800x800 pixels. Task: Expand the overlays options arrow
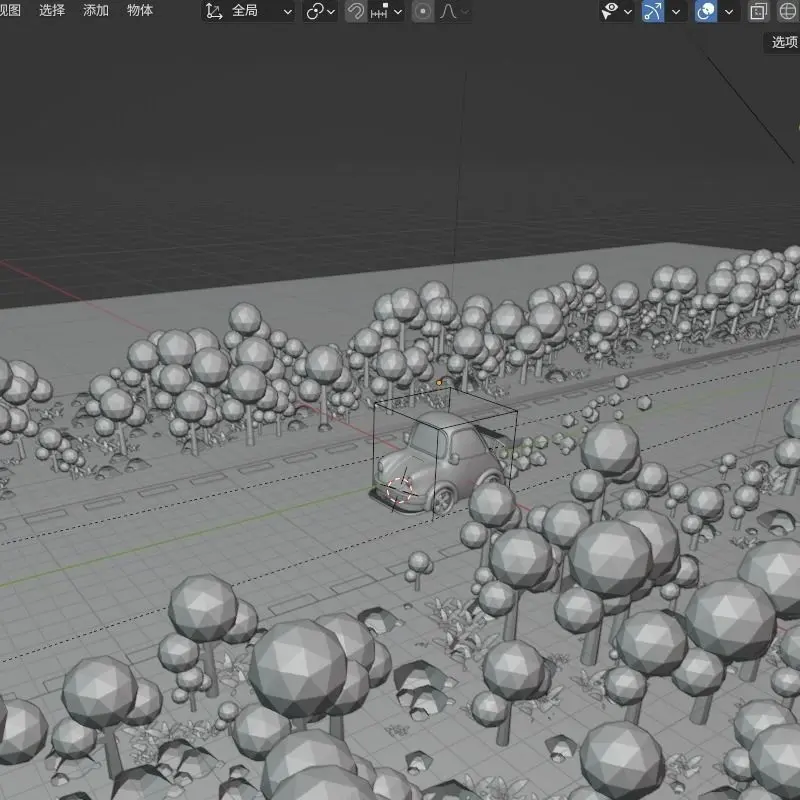point(729,11)
